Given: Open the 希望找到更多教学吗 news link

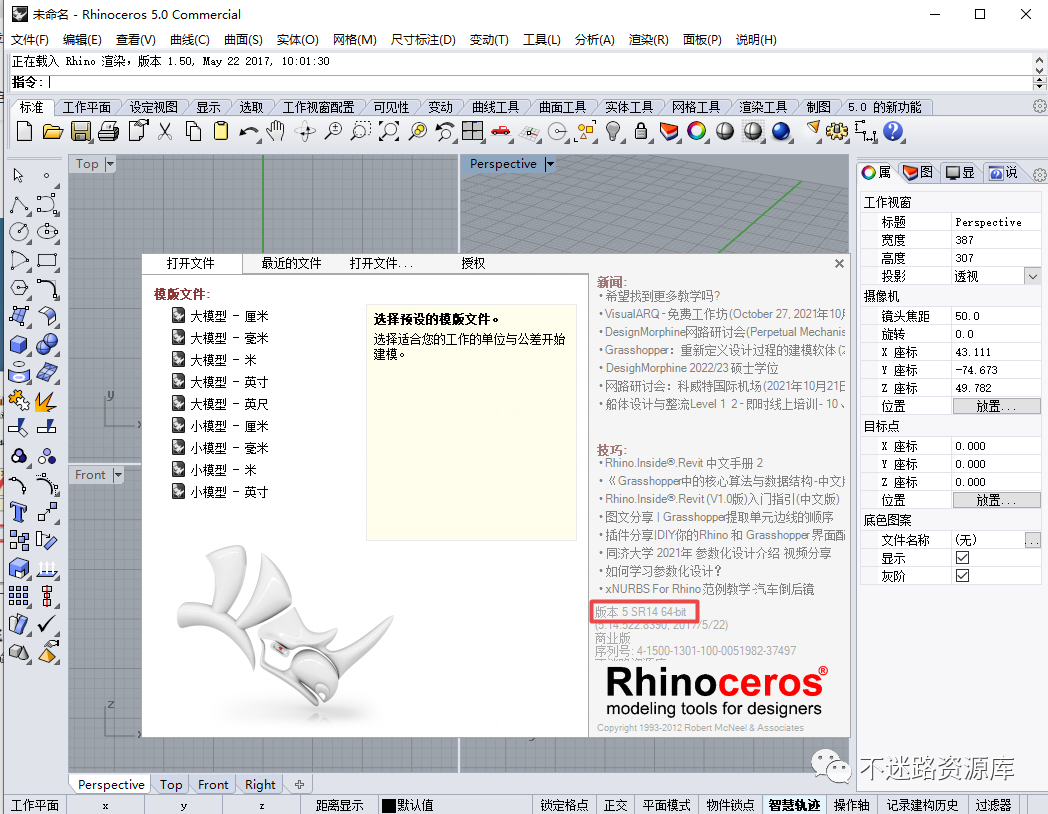Looking at the screenshot, I should tap(662, 296).
